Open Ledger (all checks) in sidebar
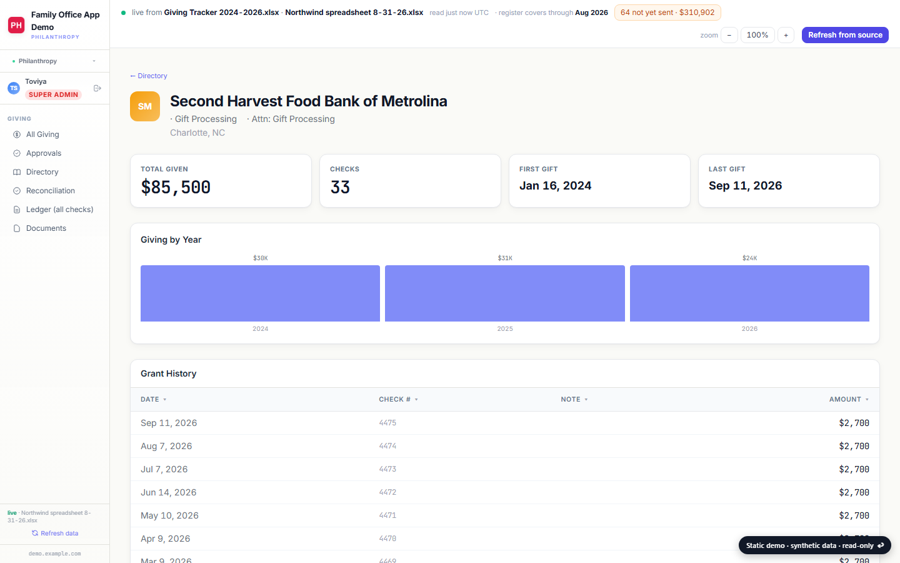 coord(55,209)
